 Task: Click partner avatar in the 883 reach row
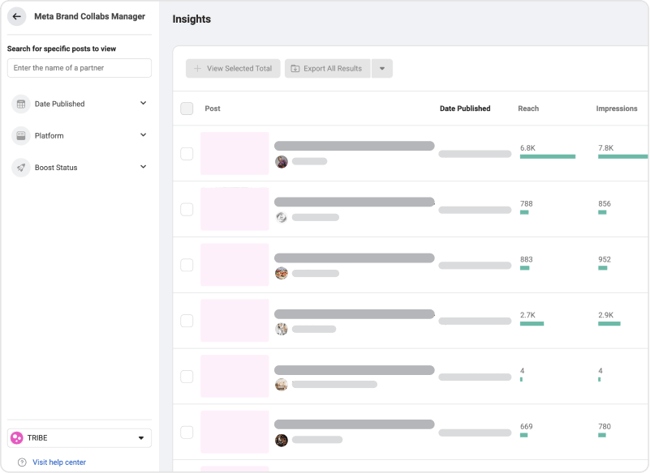click(x=281, y=273)
